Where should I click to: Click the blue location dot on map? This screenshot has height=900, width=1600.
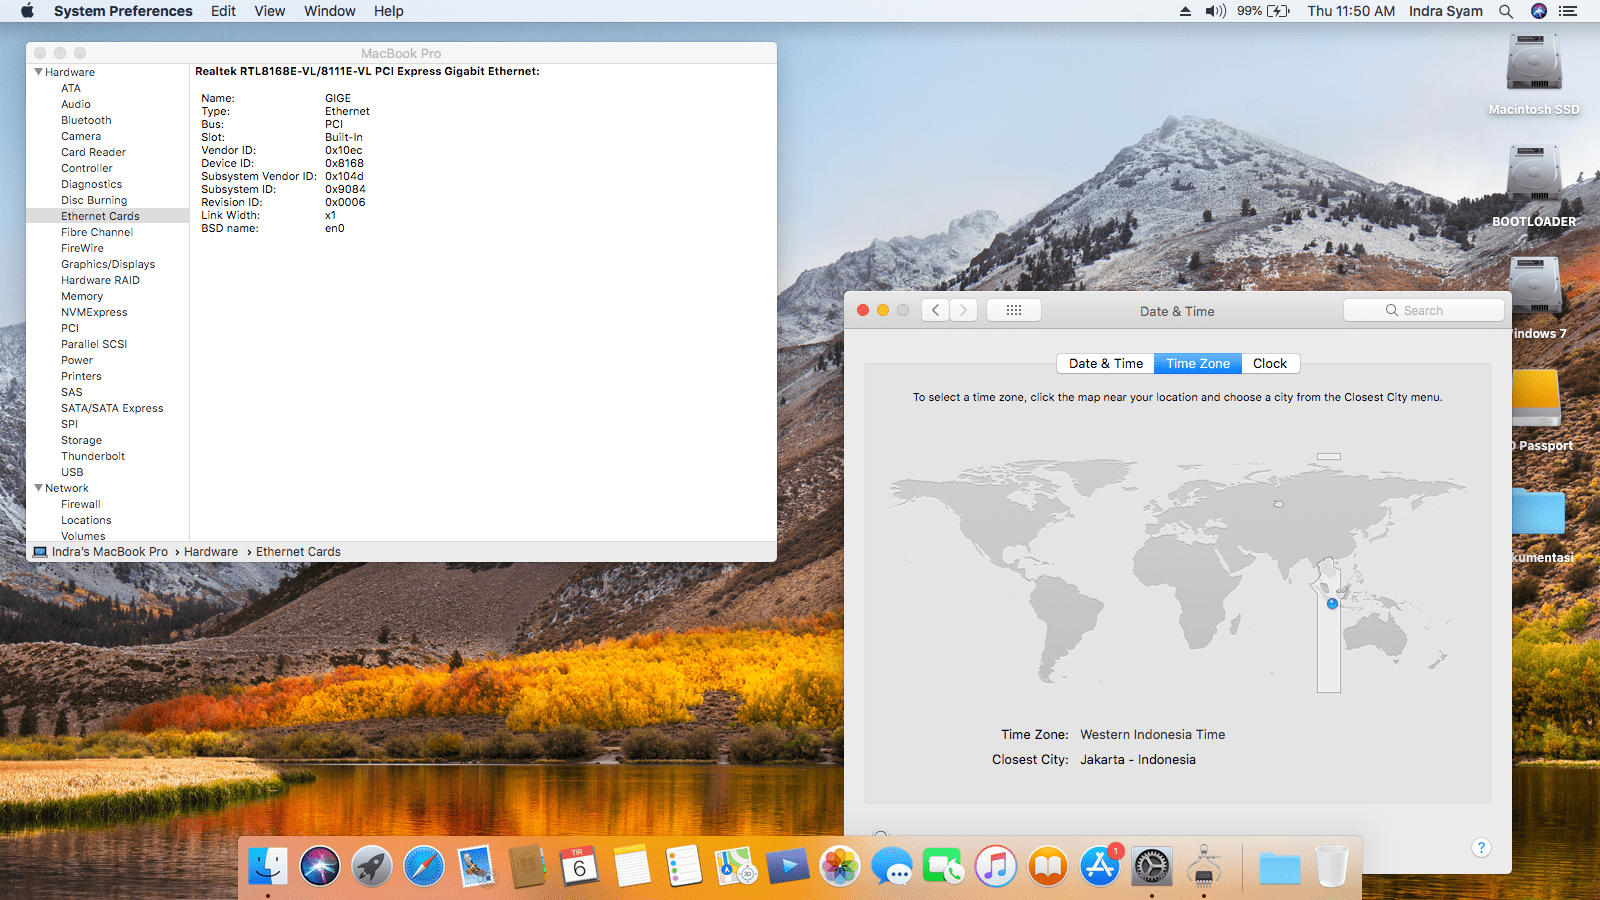pos(1332,604)
